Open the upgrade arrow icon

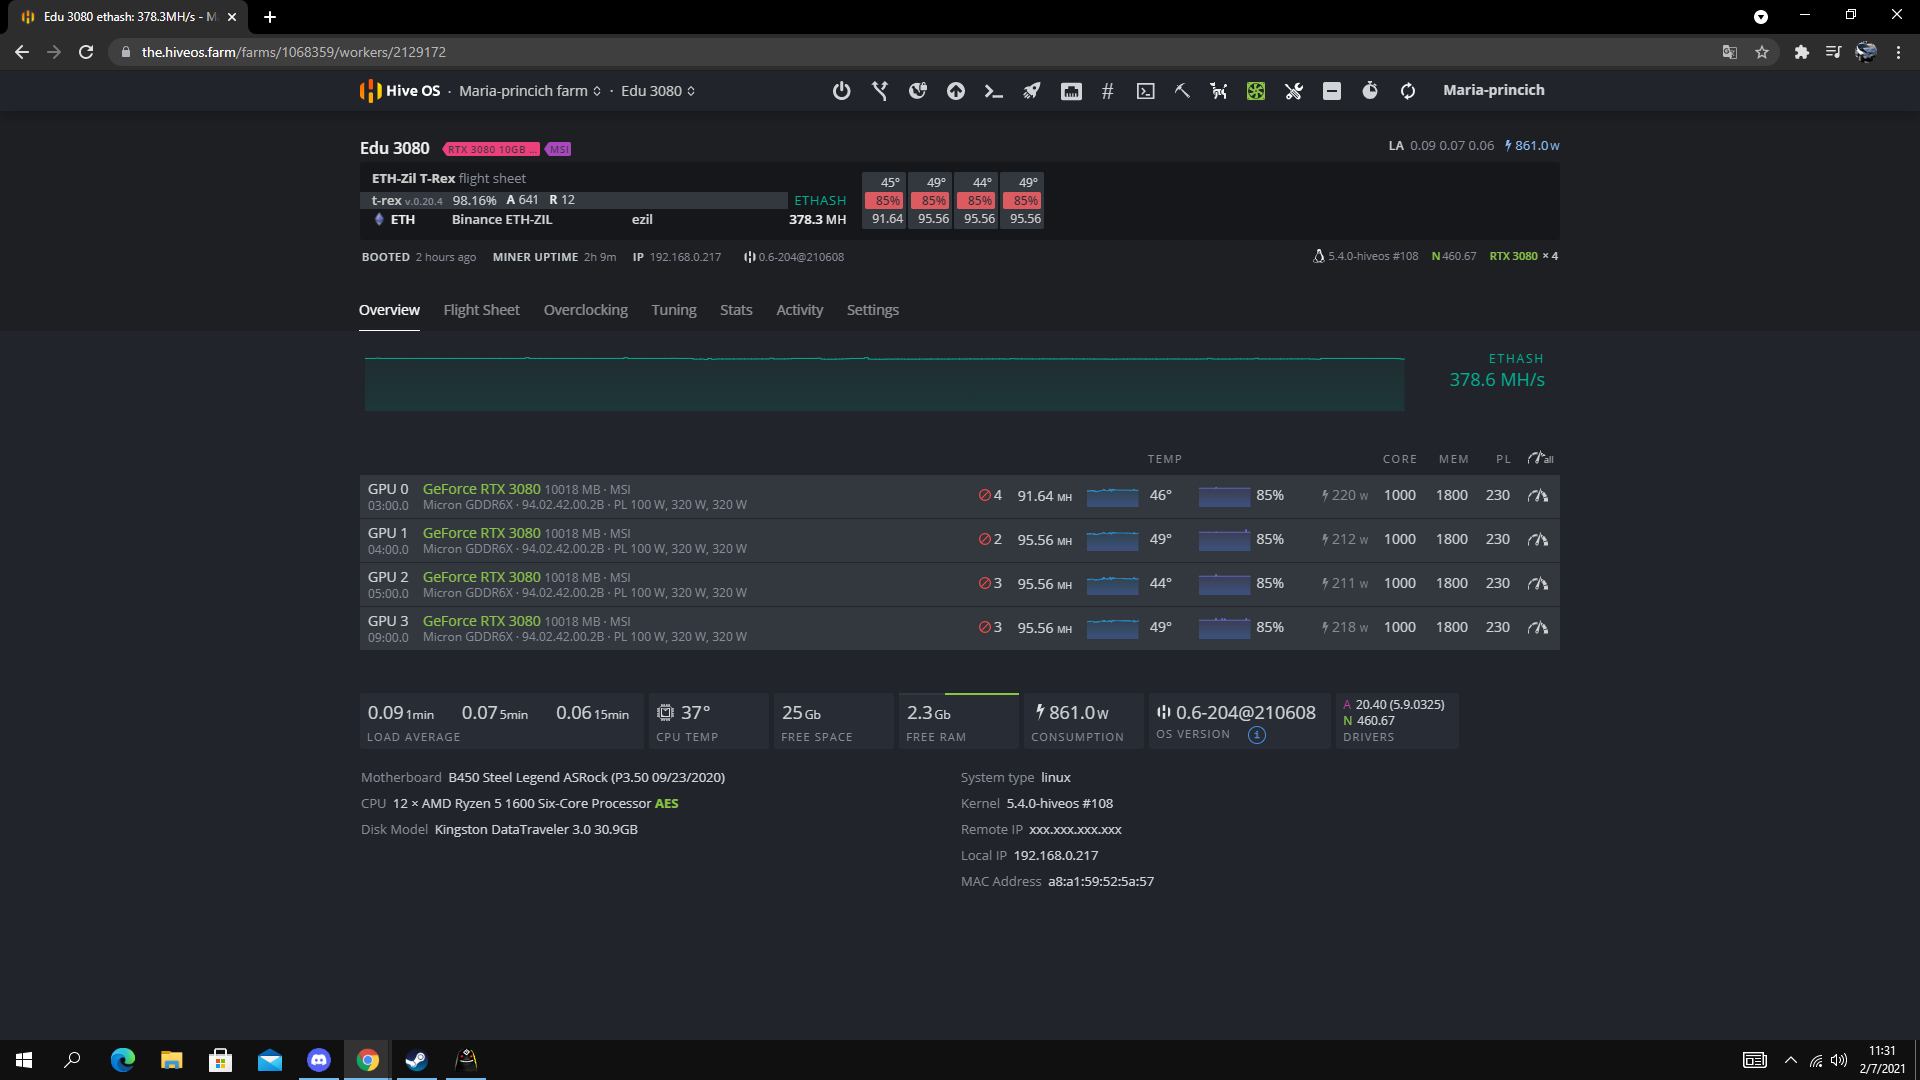pyautogui.click(x=956, y=91)
